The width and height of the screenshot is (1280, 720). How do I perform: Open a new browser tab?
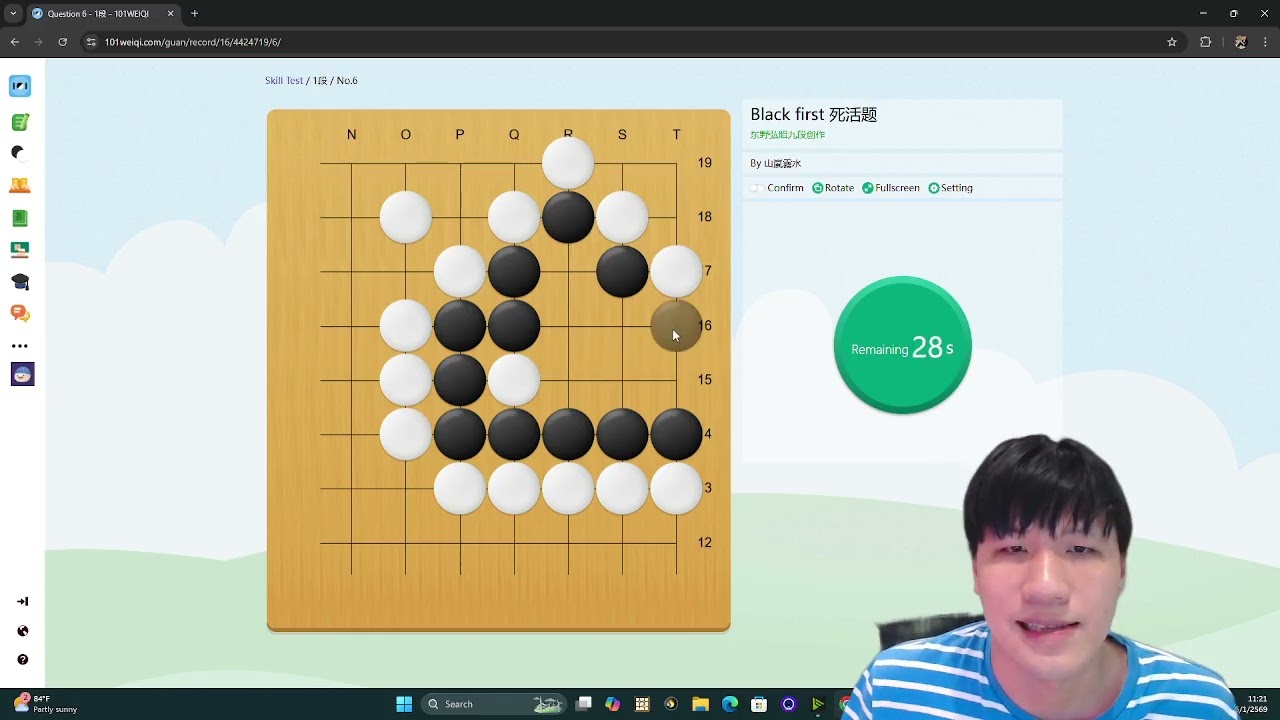194,14
